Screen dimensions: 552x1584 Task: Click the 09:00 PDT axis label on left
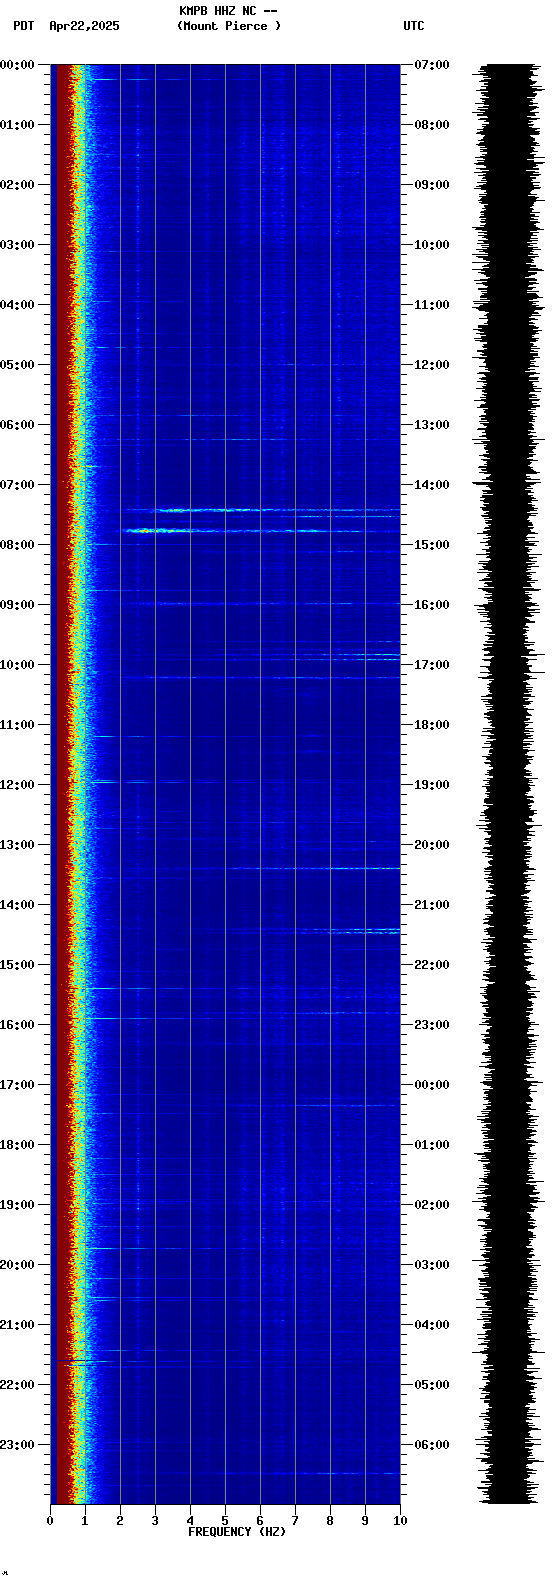[x=17, y=605]
